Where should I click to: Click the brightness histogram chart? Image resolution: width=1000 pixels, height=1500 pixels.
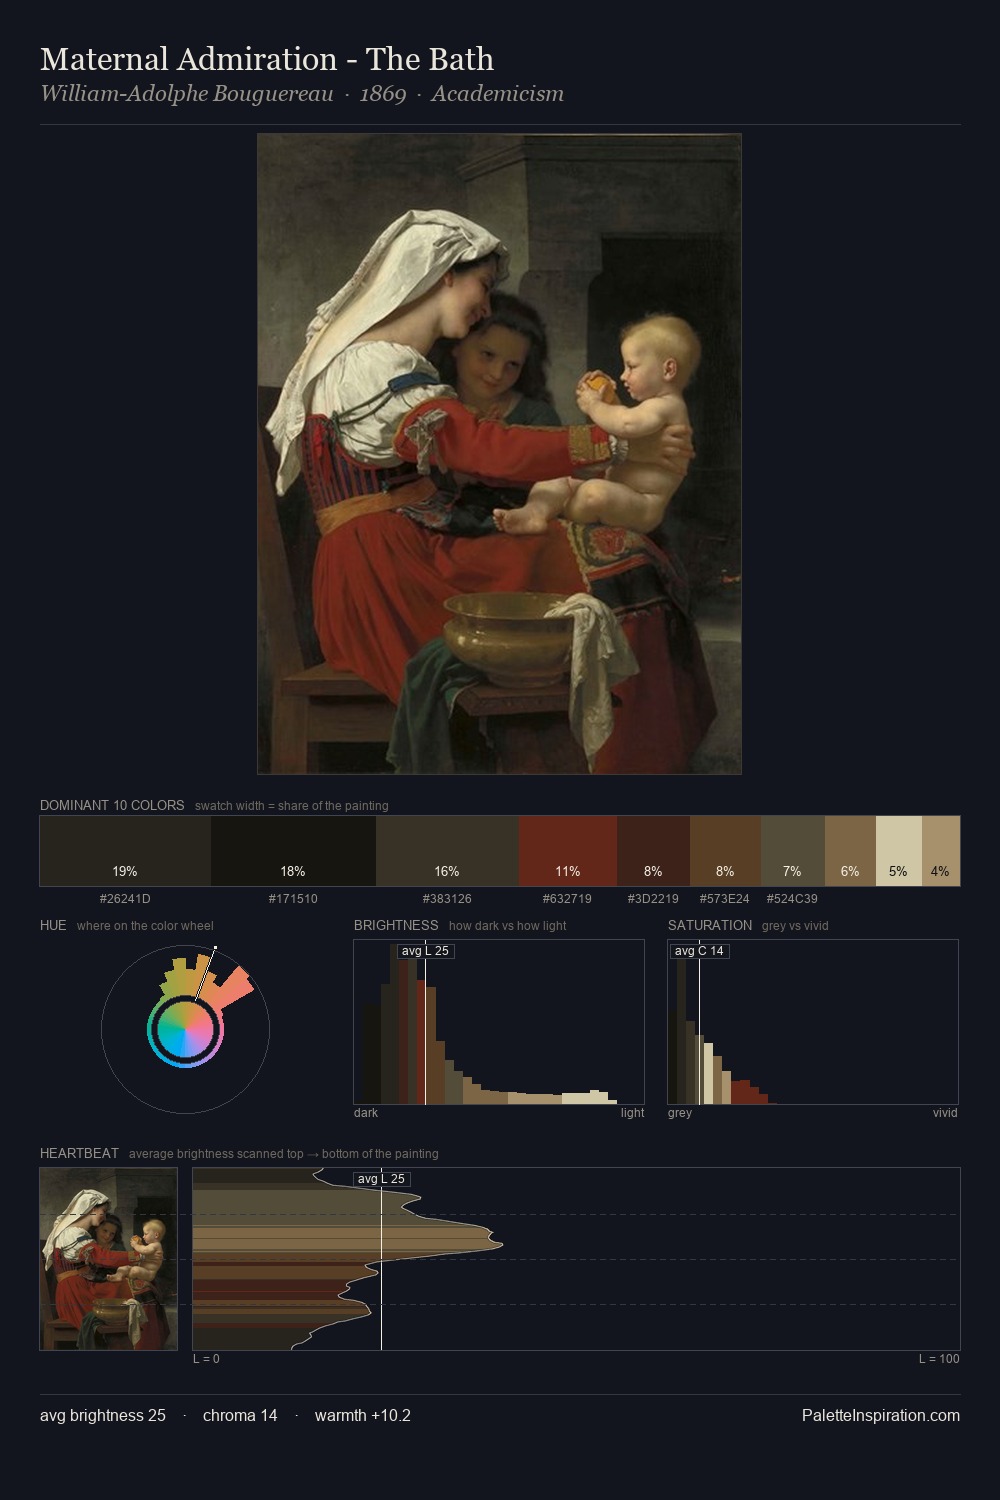pos(499,1022)
